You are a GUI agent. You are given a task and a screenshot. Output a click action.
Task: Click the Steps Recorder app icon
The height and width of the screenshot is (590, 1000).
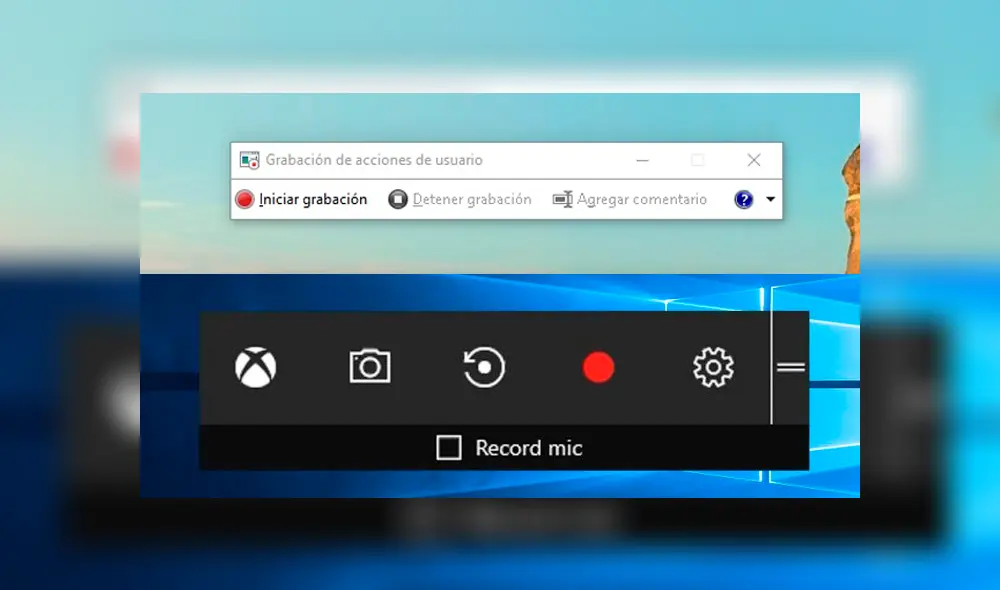coord(249,160)
